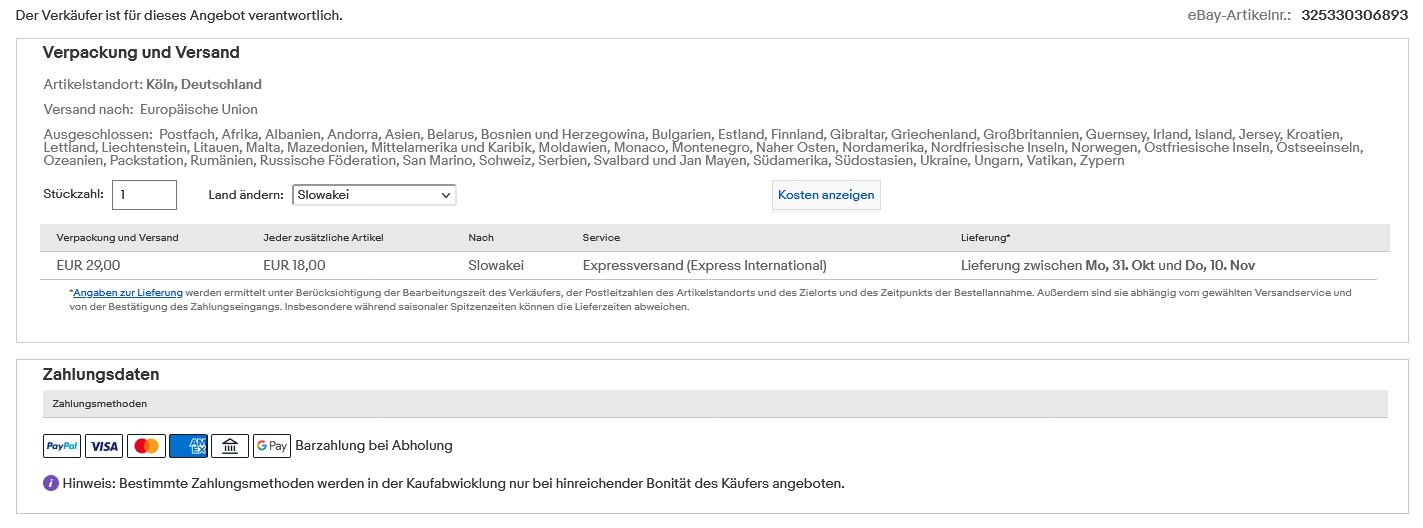This screenshot has width=1423, height=528.
Task: Click the Google Pay icon
Action: pyautogui.click(x=272, y=446)
